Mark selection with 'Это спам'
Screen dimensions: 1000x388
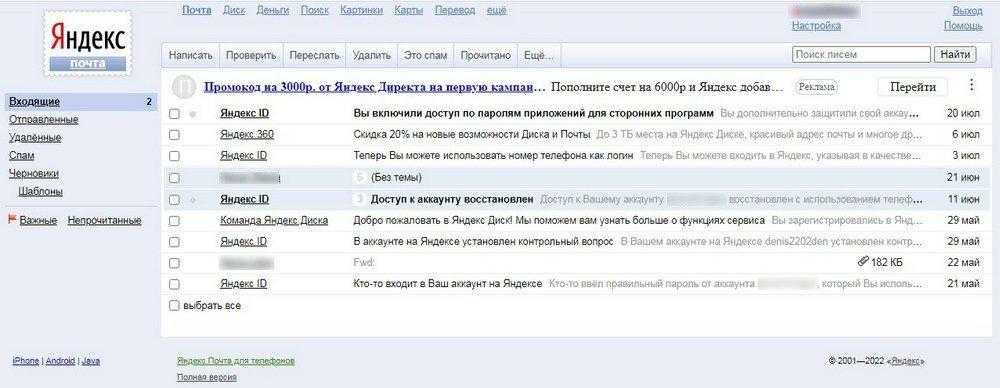(425, 56)
